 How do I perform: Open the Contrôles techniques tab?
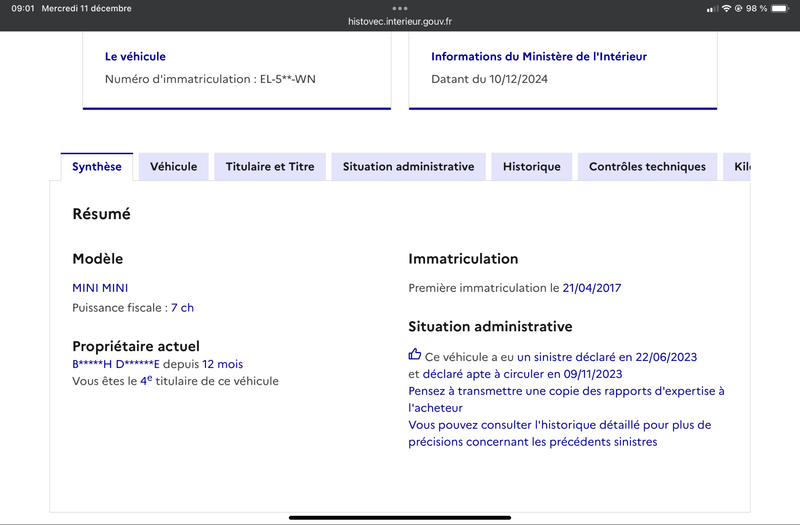coord(647,167)
